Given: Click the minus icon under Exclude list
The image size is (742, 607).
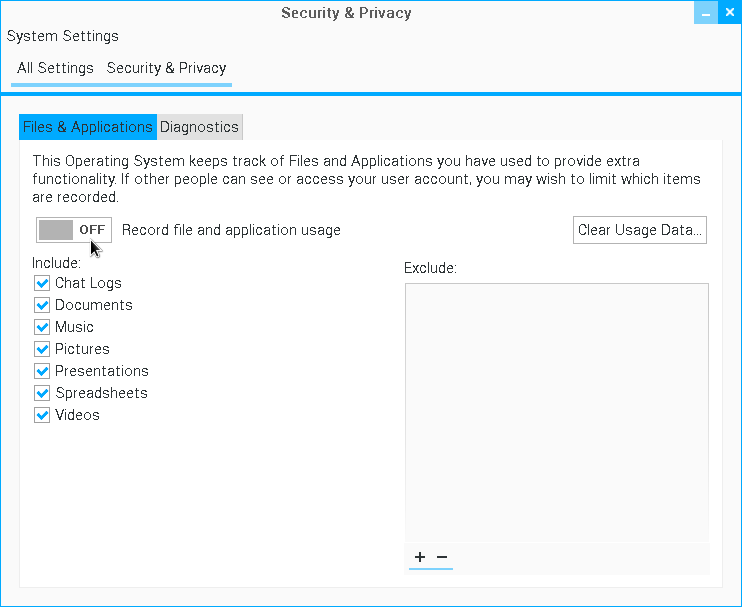Looking at the screenshot, I should 442,557.
